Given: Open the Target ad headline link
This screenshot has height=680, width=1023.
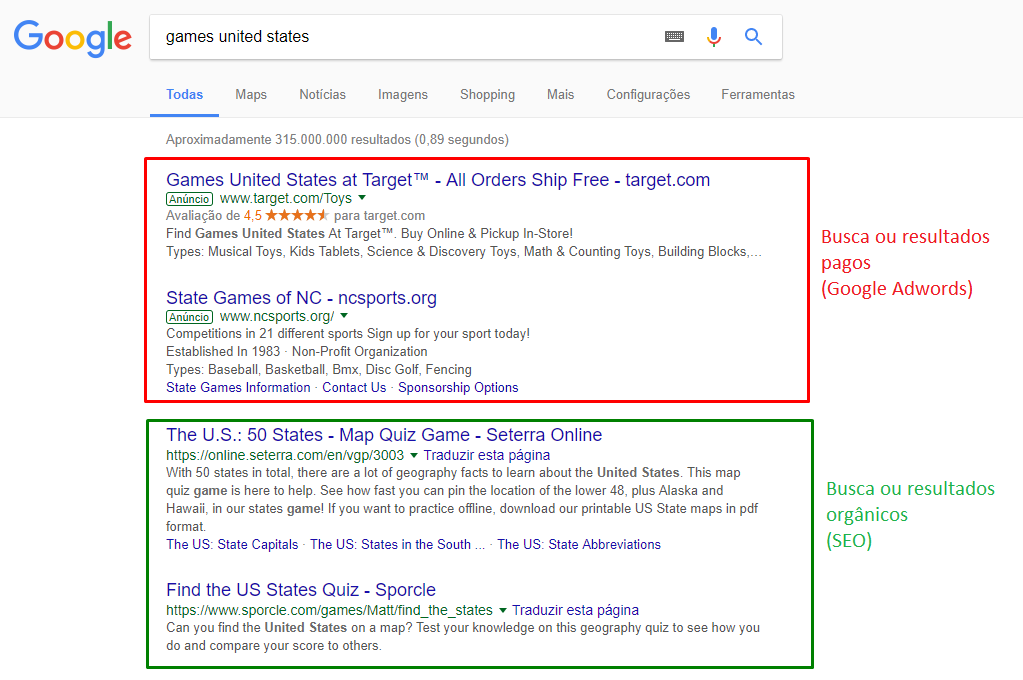Looking at the screenshot, I should [x=438, y=179].
